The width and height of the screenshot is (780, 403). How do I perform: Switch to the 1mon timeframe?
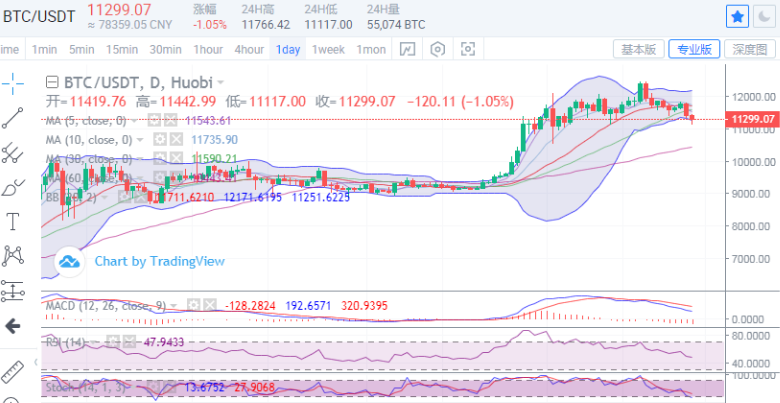pyautogui.click(x=371, y=49)
